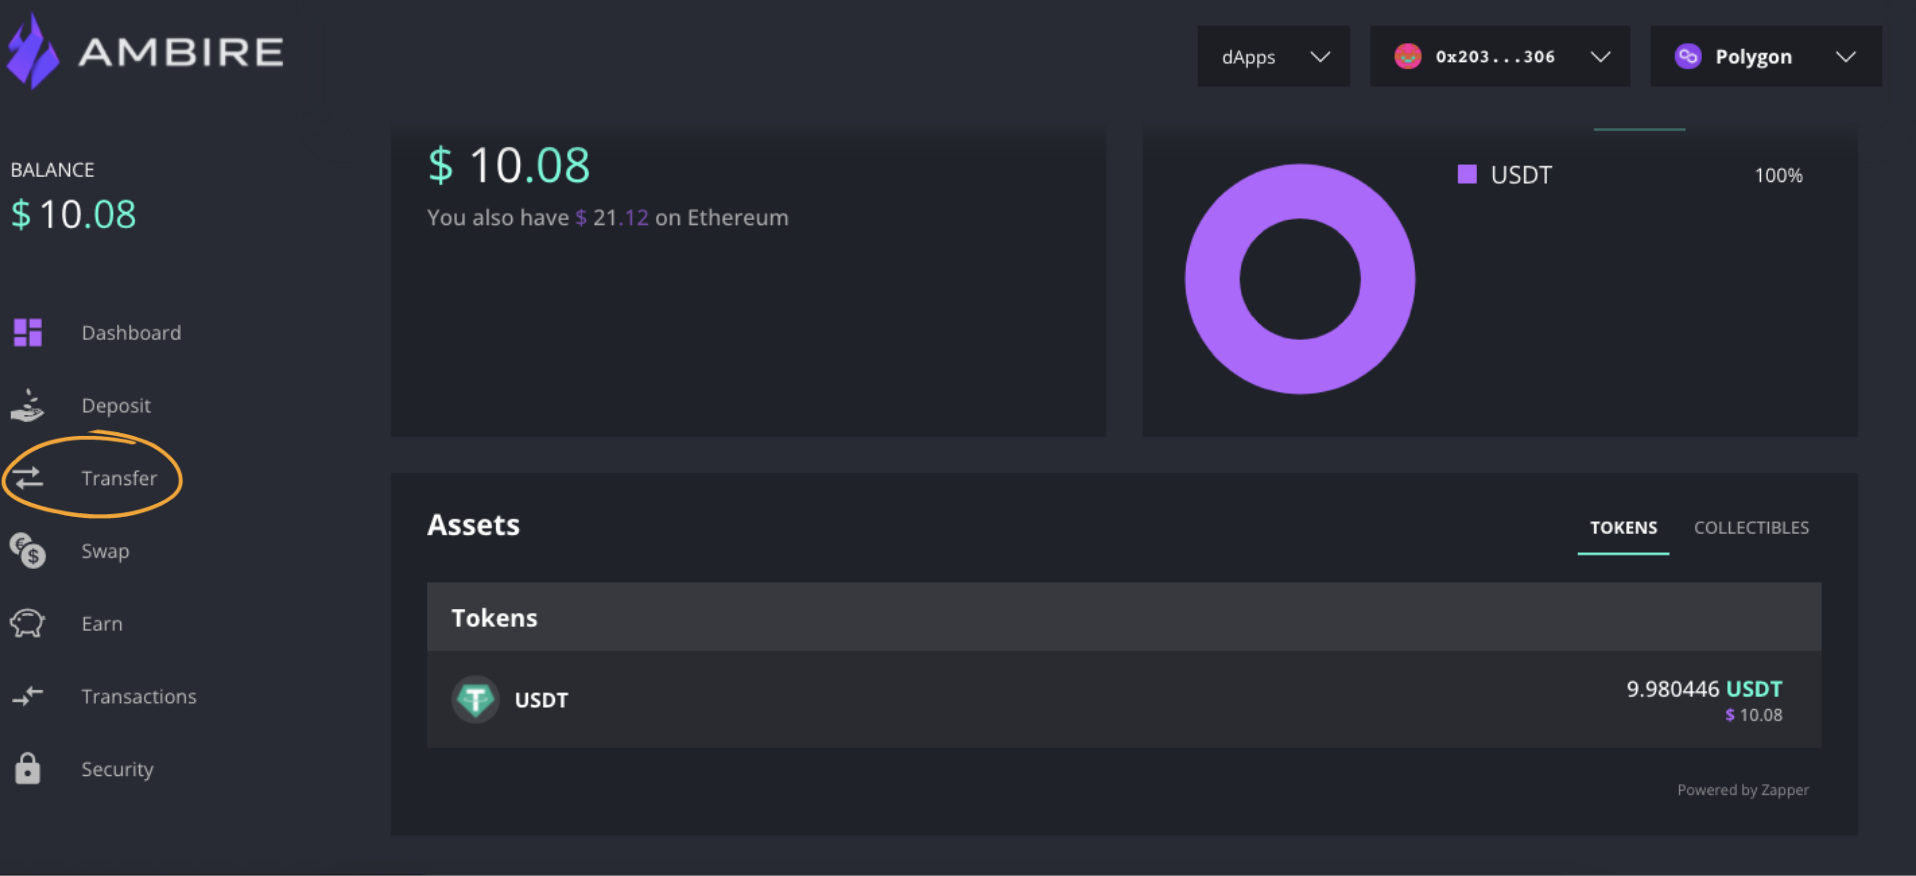This screenshot has width=1916, height=876.
Task: Click the $ 10.08 value under USDT amount
Action: point(1753,715)
